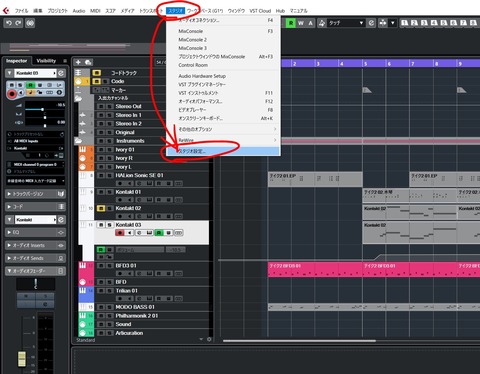Toggle the green Read automation R button
The image size is (480, 374).
(291, 23)
